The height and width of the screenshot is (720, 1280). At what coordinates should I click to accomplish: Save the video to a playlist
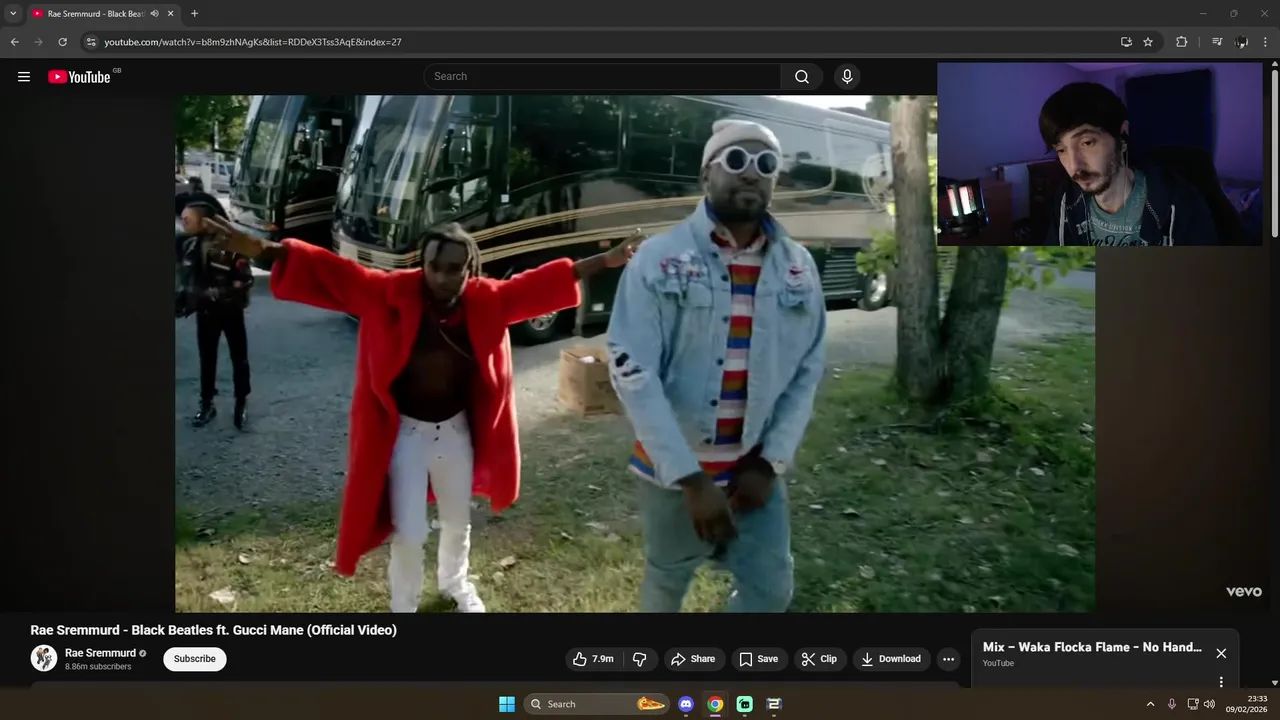pyautogui.click(x=759, y=659)
